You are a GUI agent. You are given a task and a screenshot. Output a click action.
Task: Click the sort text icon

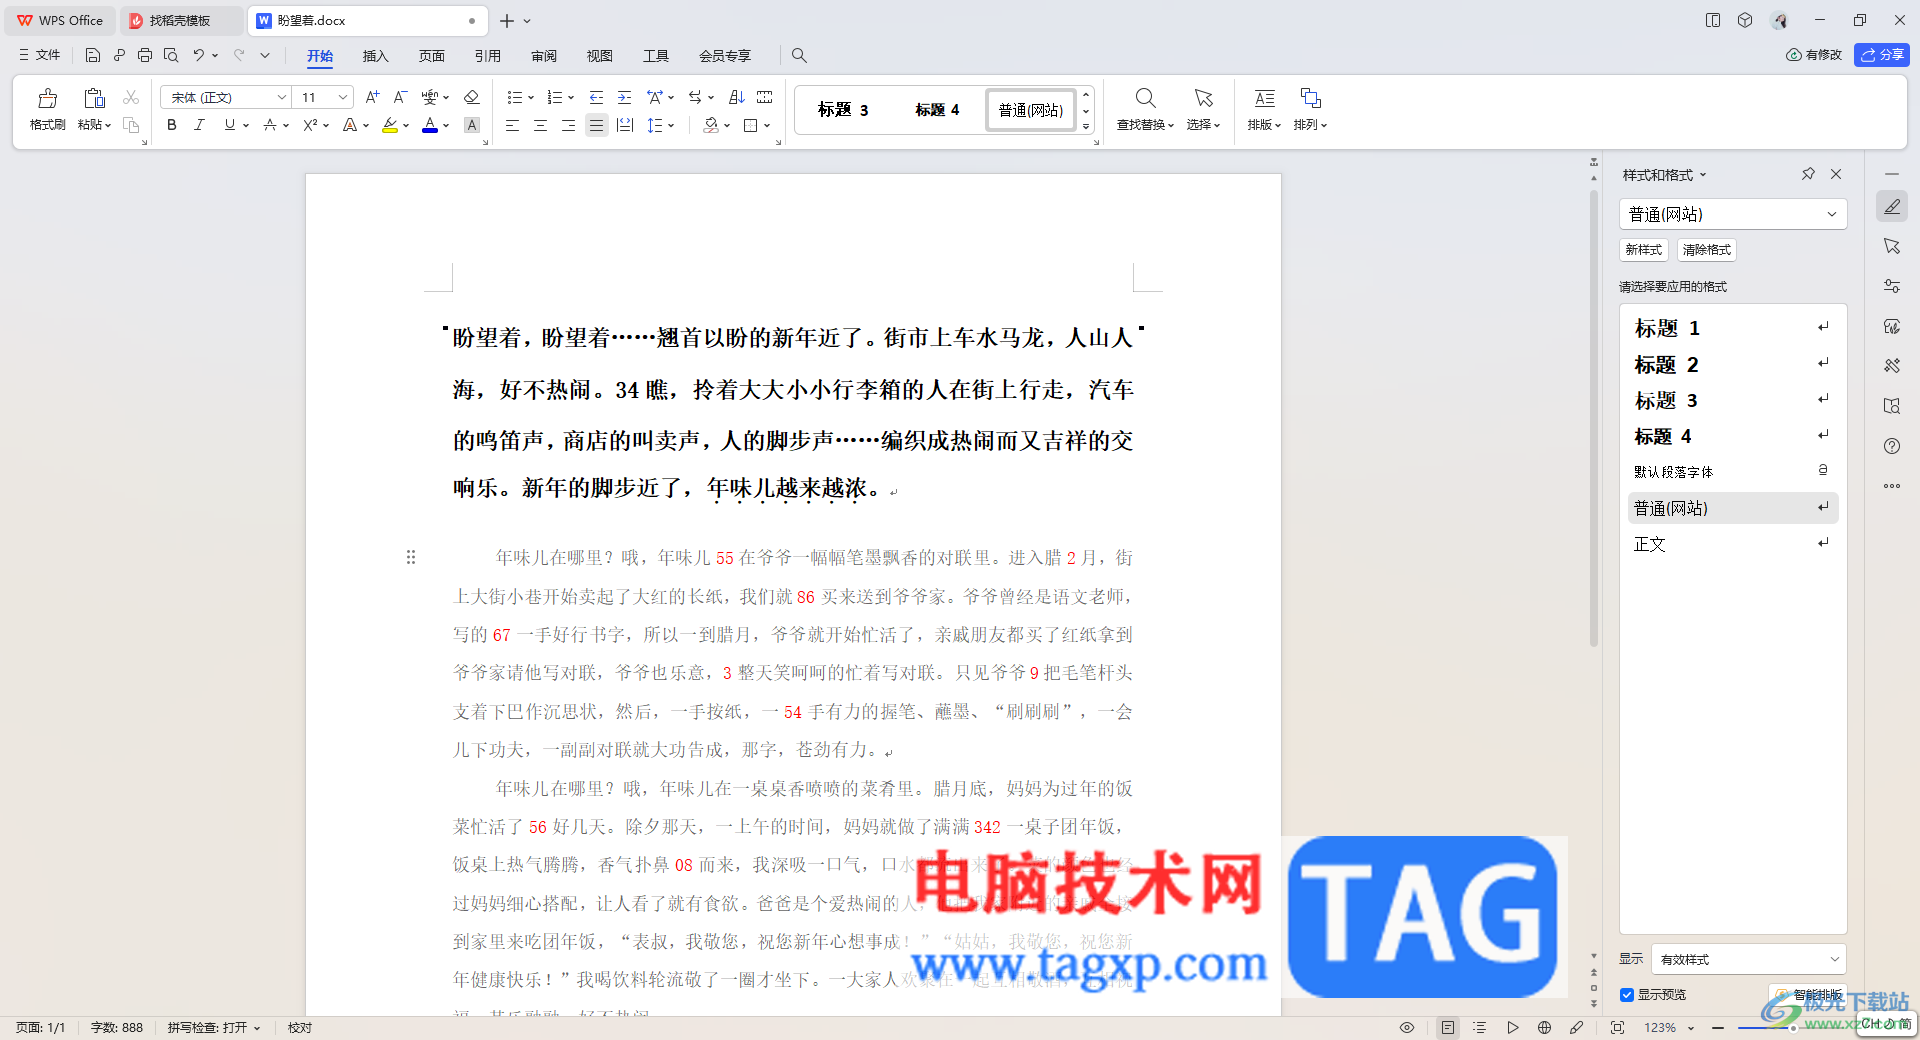[x=737, y=97]
